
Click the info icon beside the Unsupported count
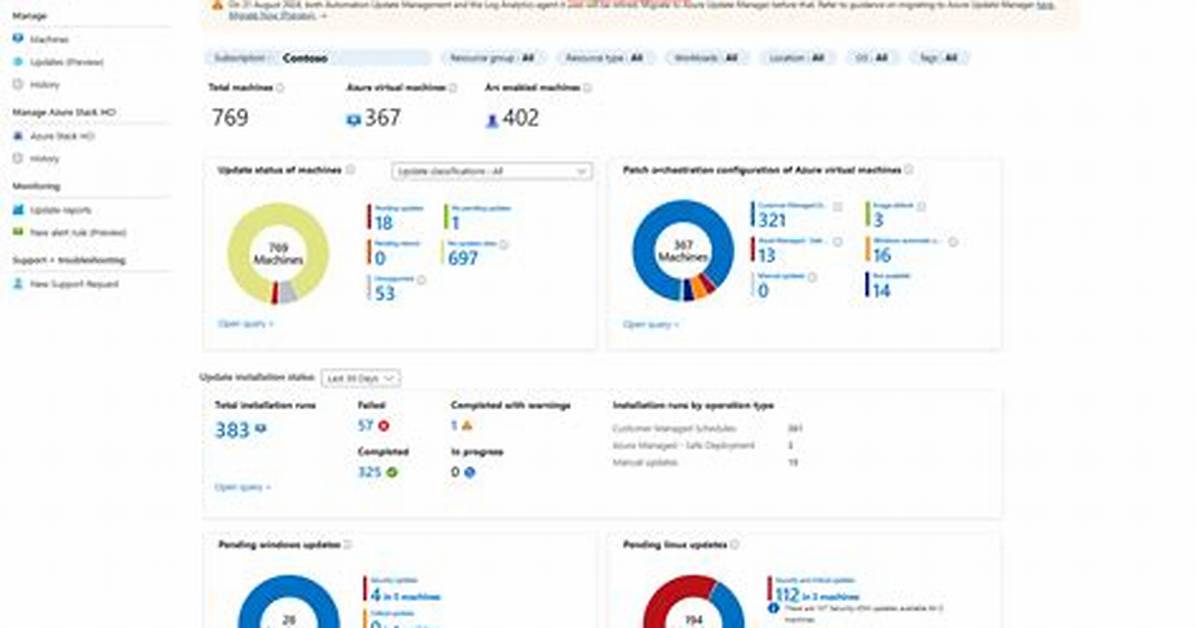(421, 280)
